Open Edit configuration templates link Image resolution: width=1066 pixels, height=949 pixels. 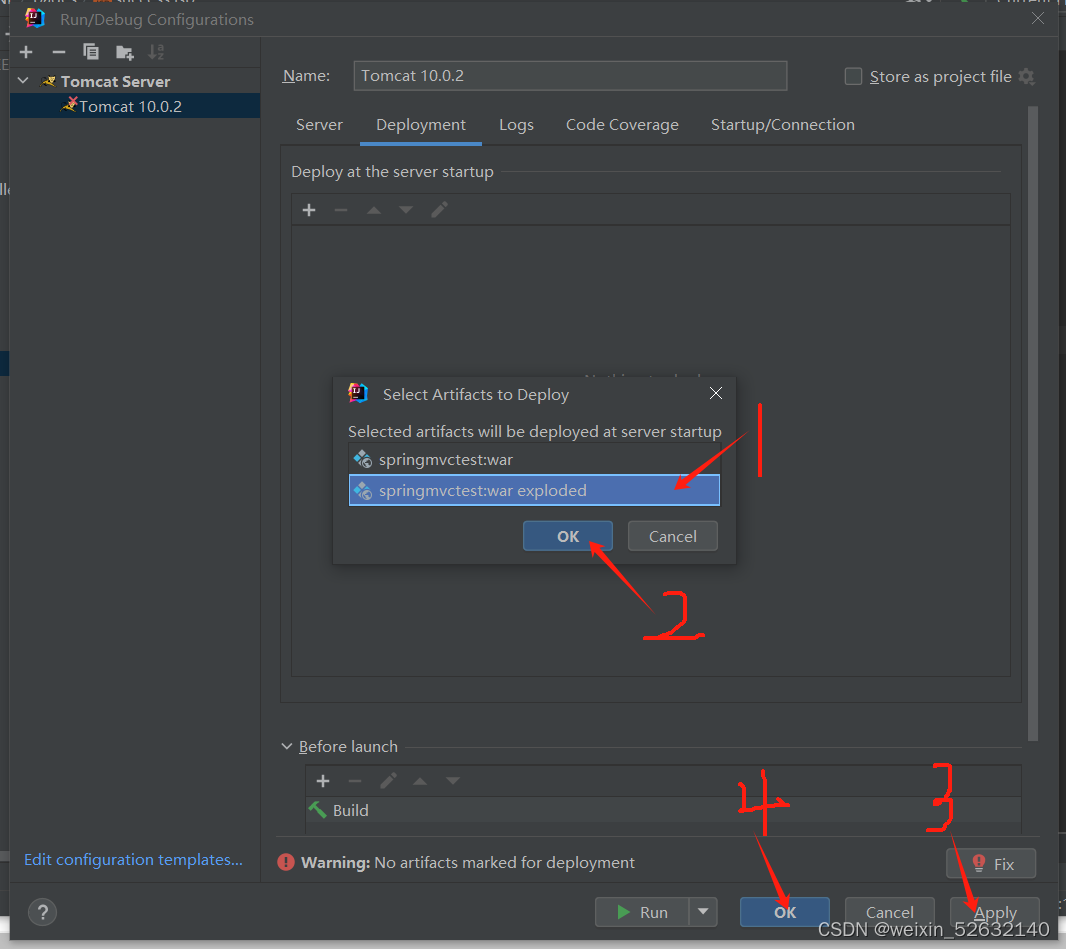(x=133, y=860)
